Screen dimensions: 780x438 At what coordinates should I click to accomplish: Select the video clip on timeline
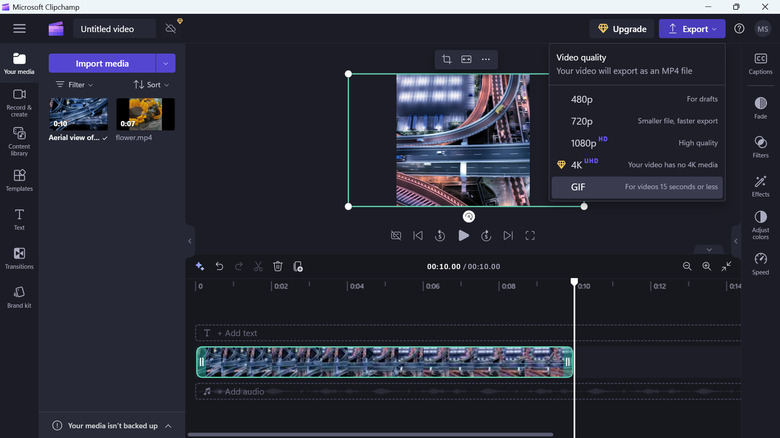[x=385, y=362]
